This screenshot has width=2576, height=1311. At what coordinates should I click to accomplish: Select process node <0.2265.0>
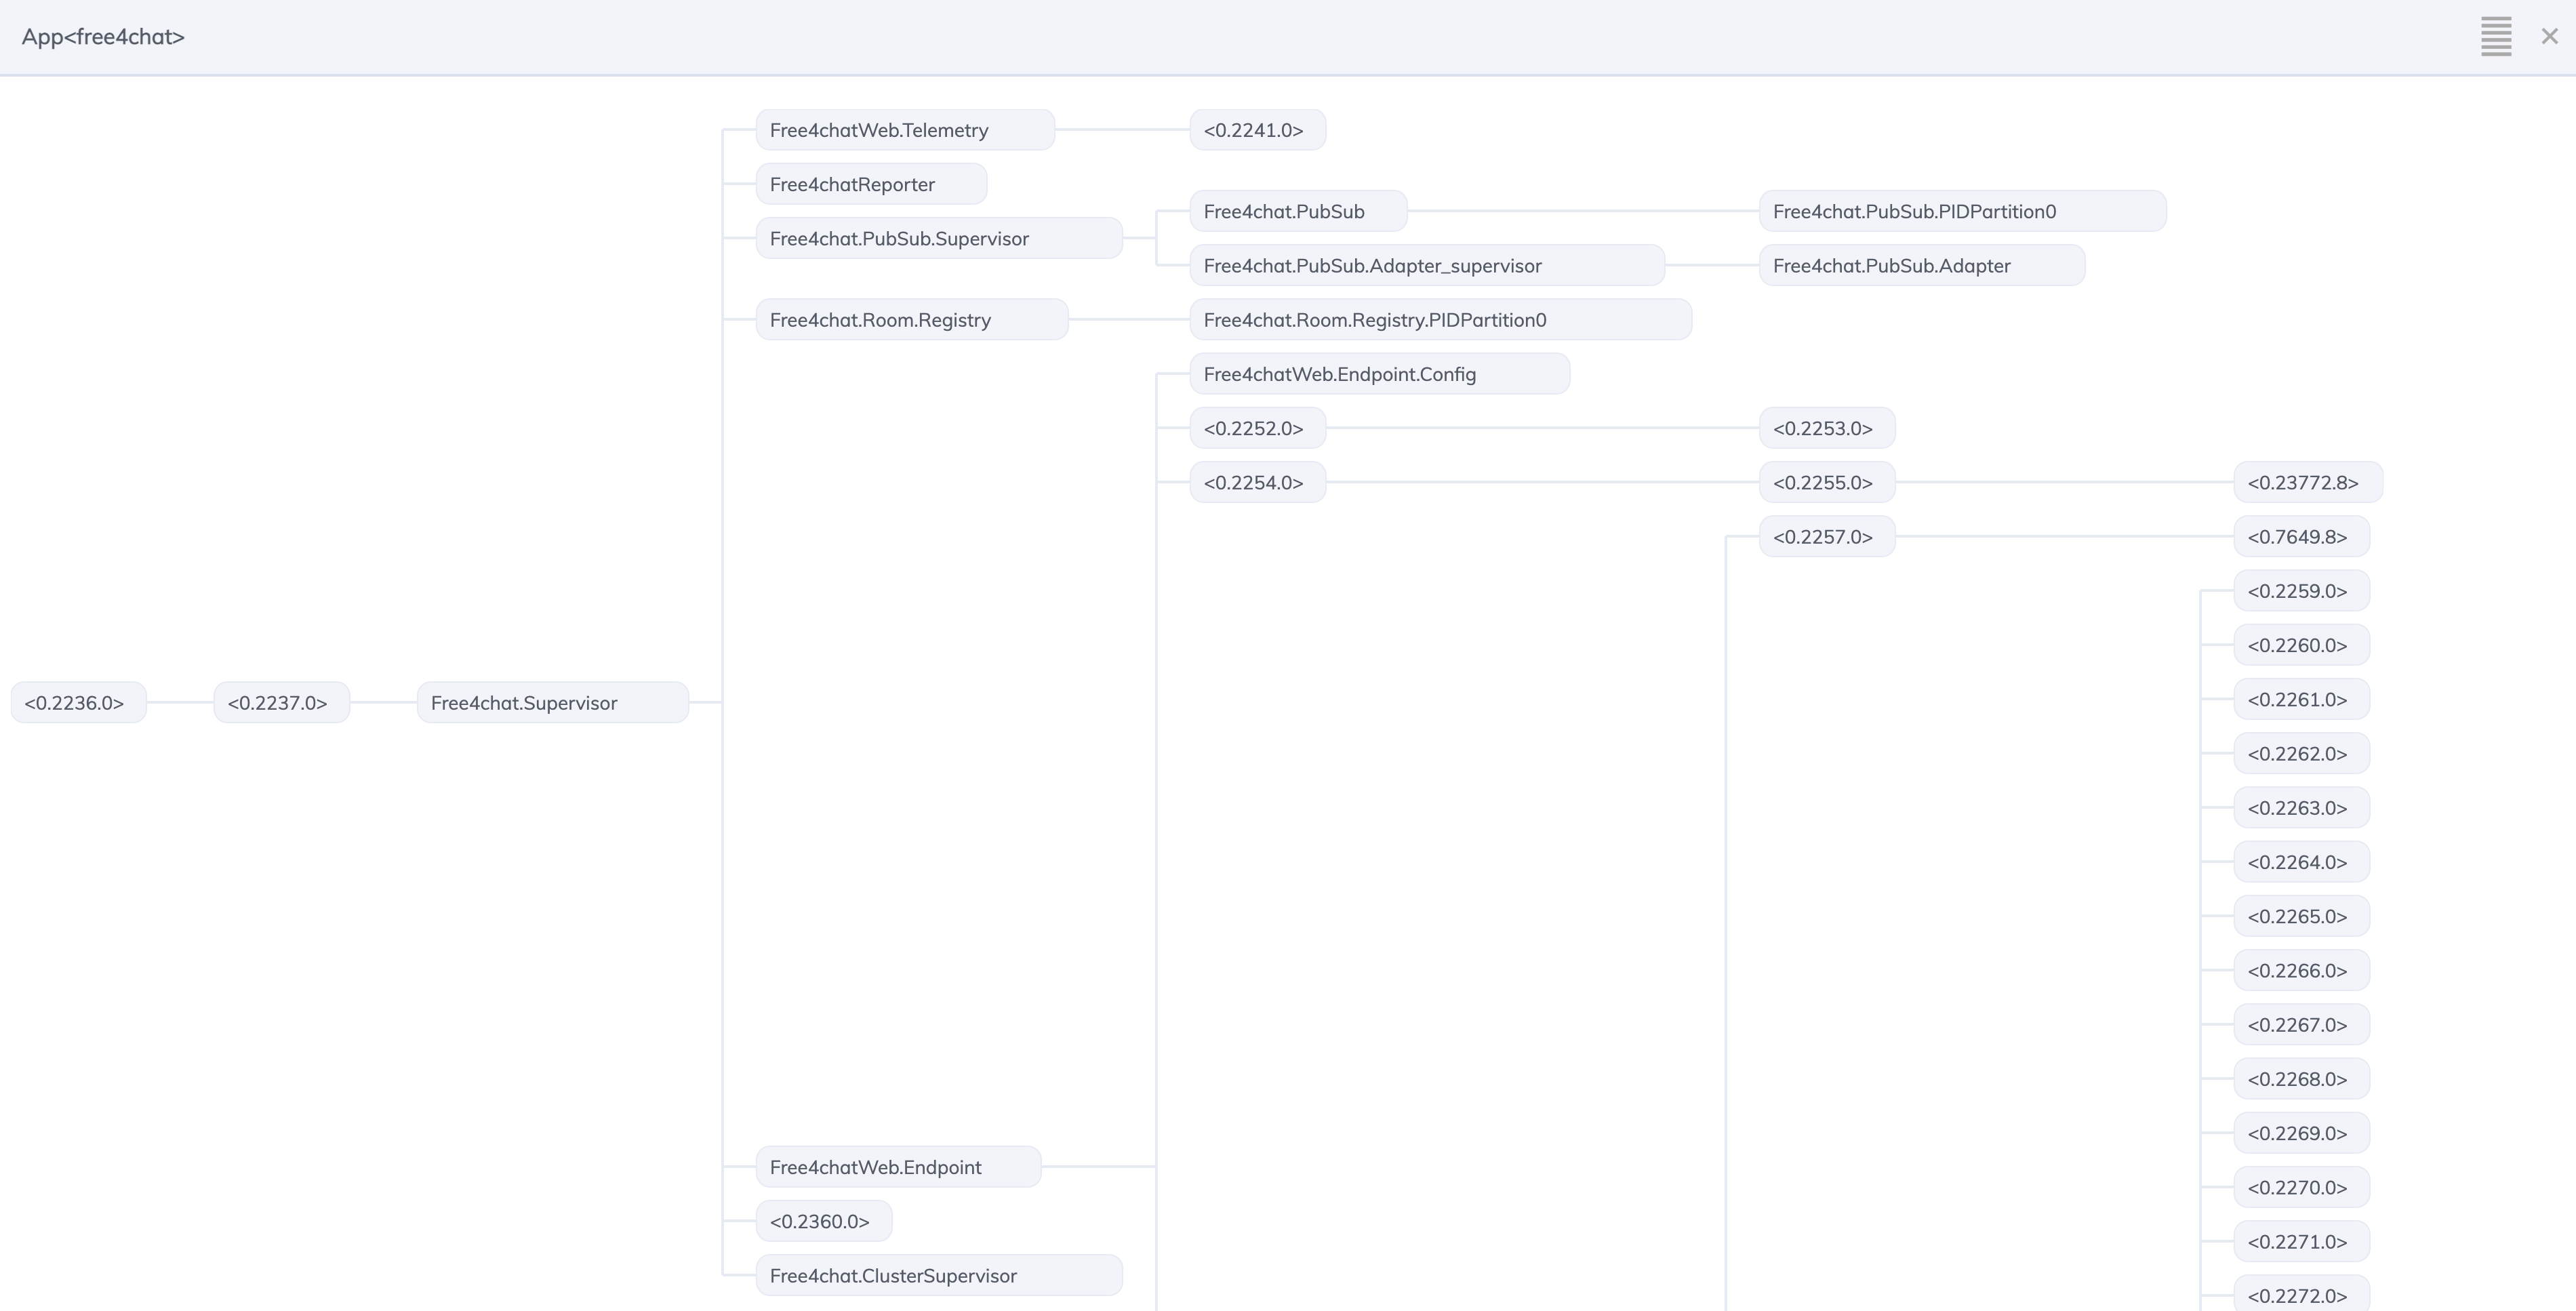(x=2300, y=917)
